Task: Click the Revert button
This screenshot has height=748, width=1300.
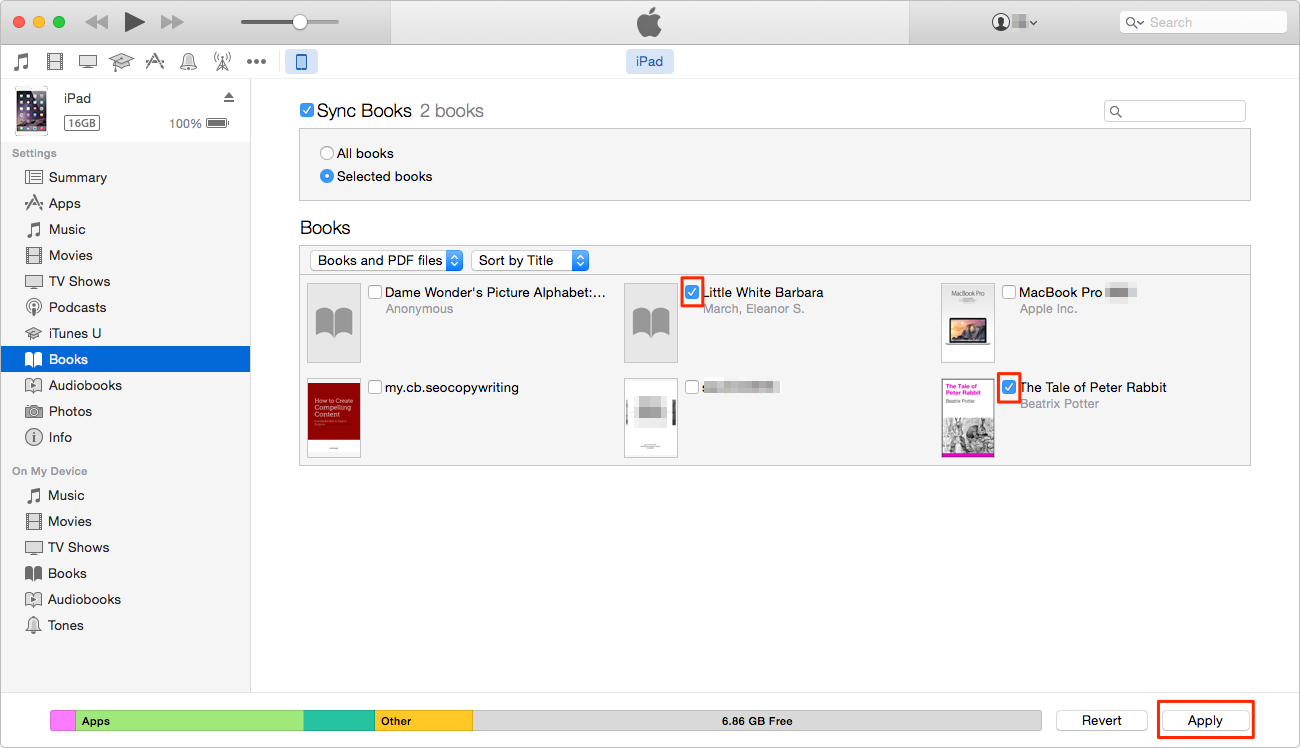Action: click(x=1101, y=720)
